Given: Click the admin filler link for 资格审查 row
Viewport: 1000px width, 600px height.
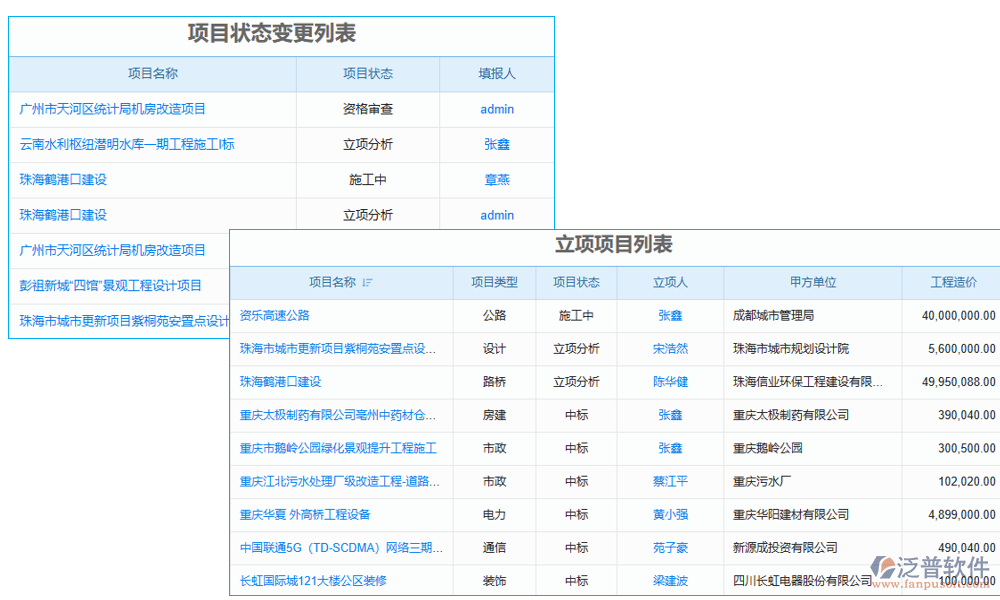Looking at the screenshot, I should (496, 110).
